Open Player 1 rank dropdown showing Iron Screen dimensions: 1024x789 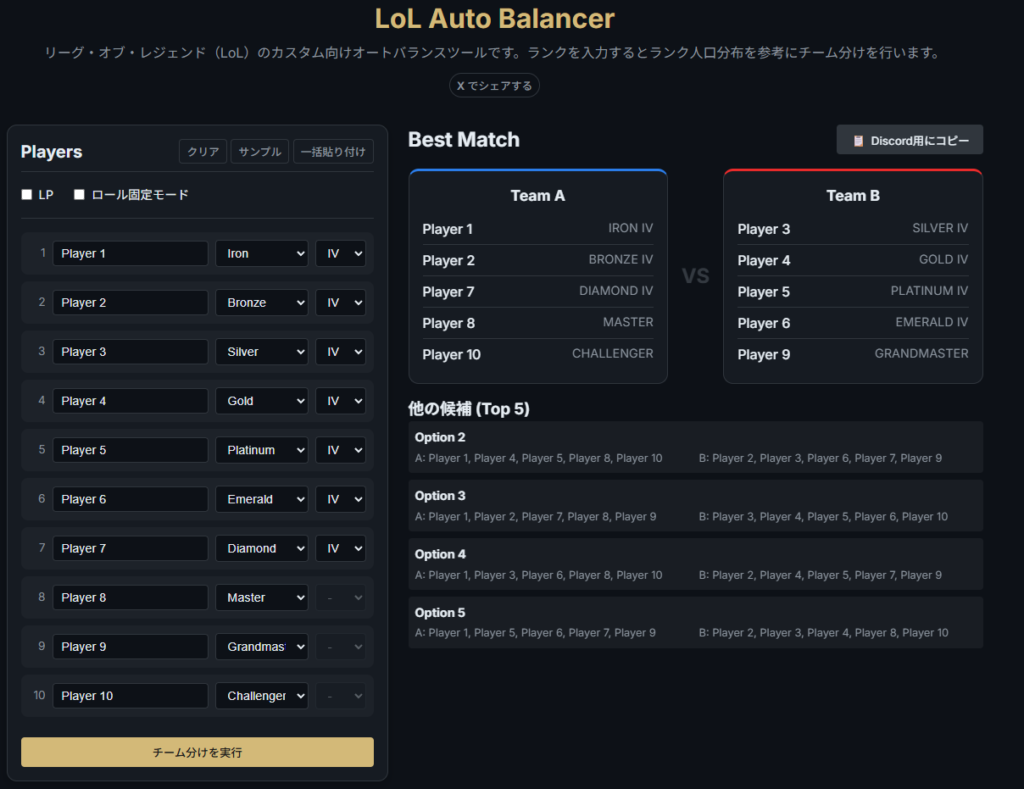[x=261, y=254]
